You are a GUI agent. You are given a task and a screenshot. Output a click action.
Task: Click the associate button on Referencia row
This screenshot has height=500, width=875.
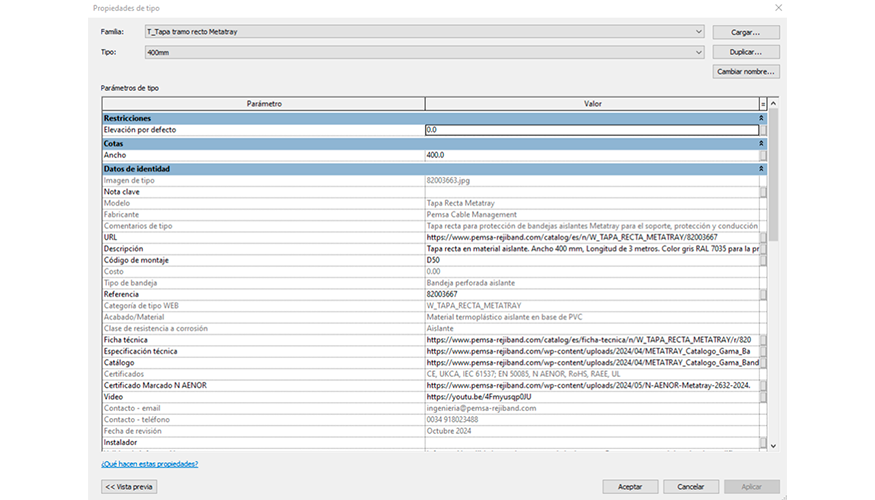tap(763, 295)
